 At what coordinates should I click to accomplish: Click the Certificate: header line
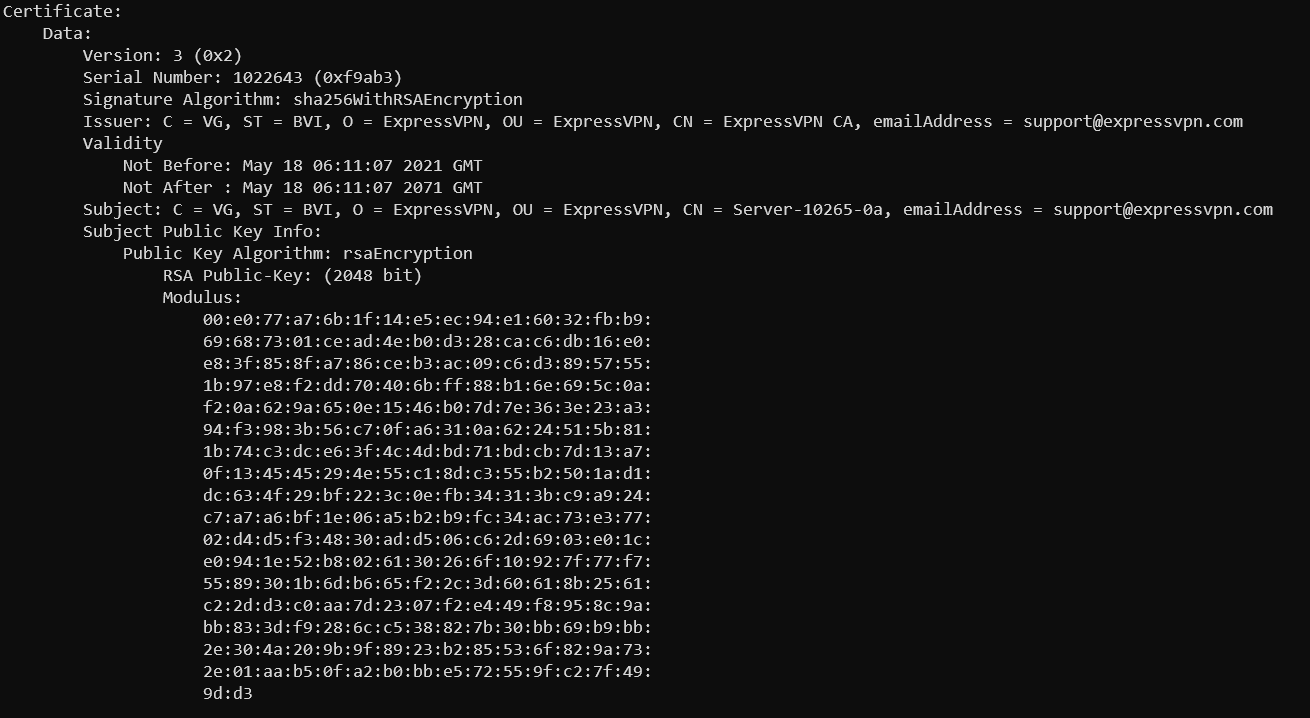point(62,11)
